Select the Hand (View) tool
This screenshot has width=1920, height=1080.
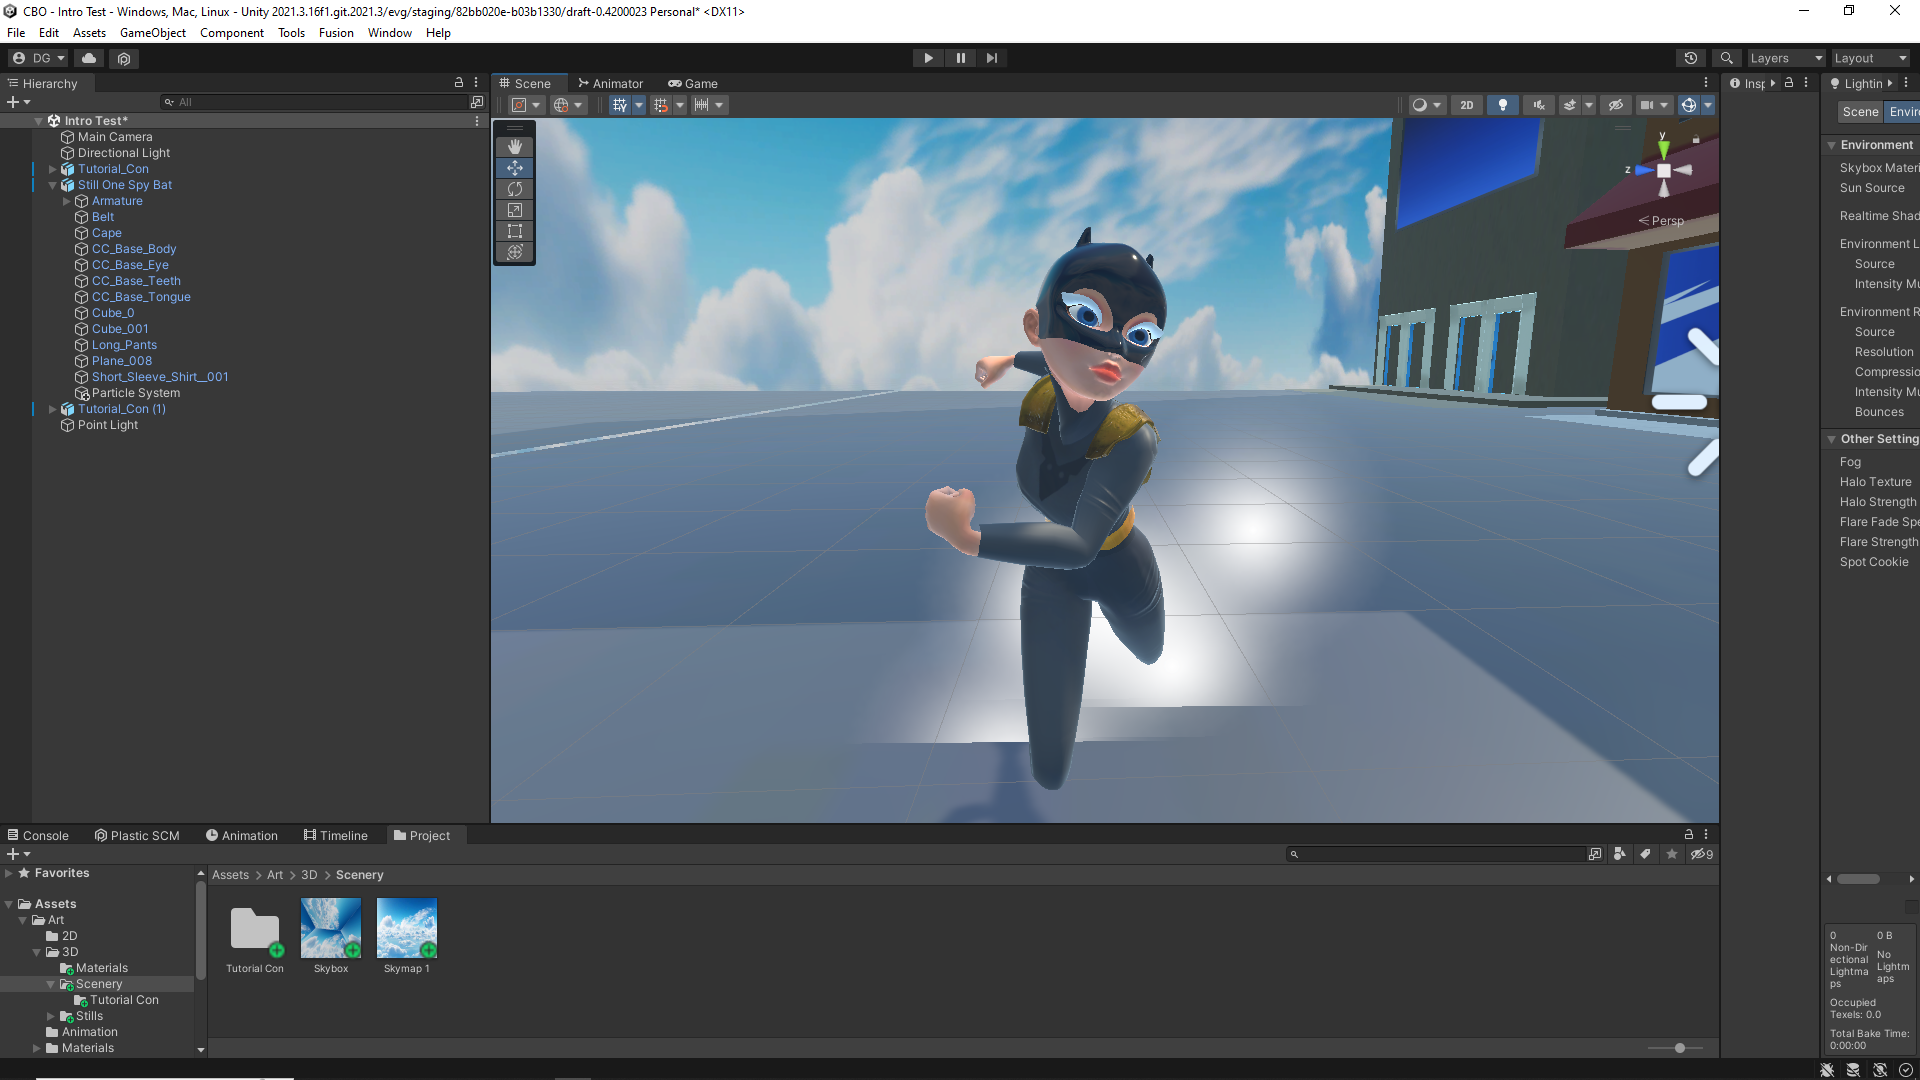click(515, 147)
